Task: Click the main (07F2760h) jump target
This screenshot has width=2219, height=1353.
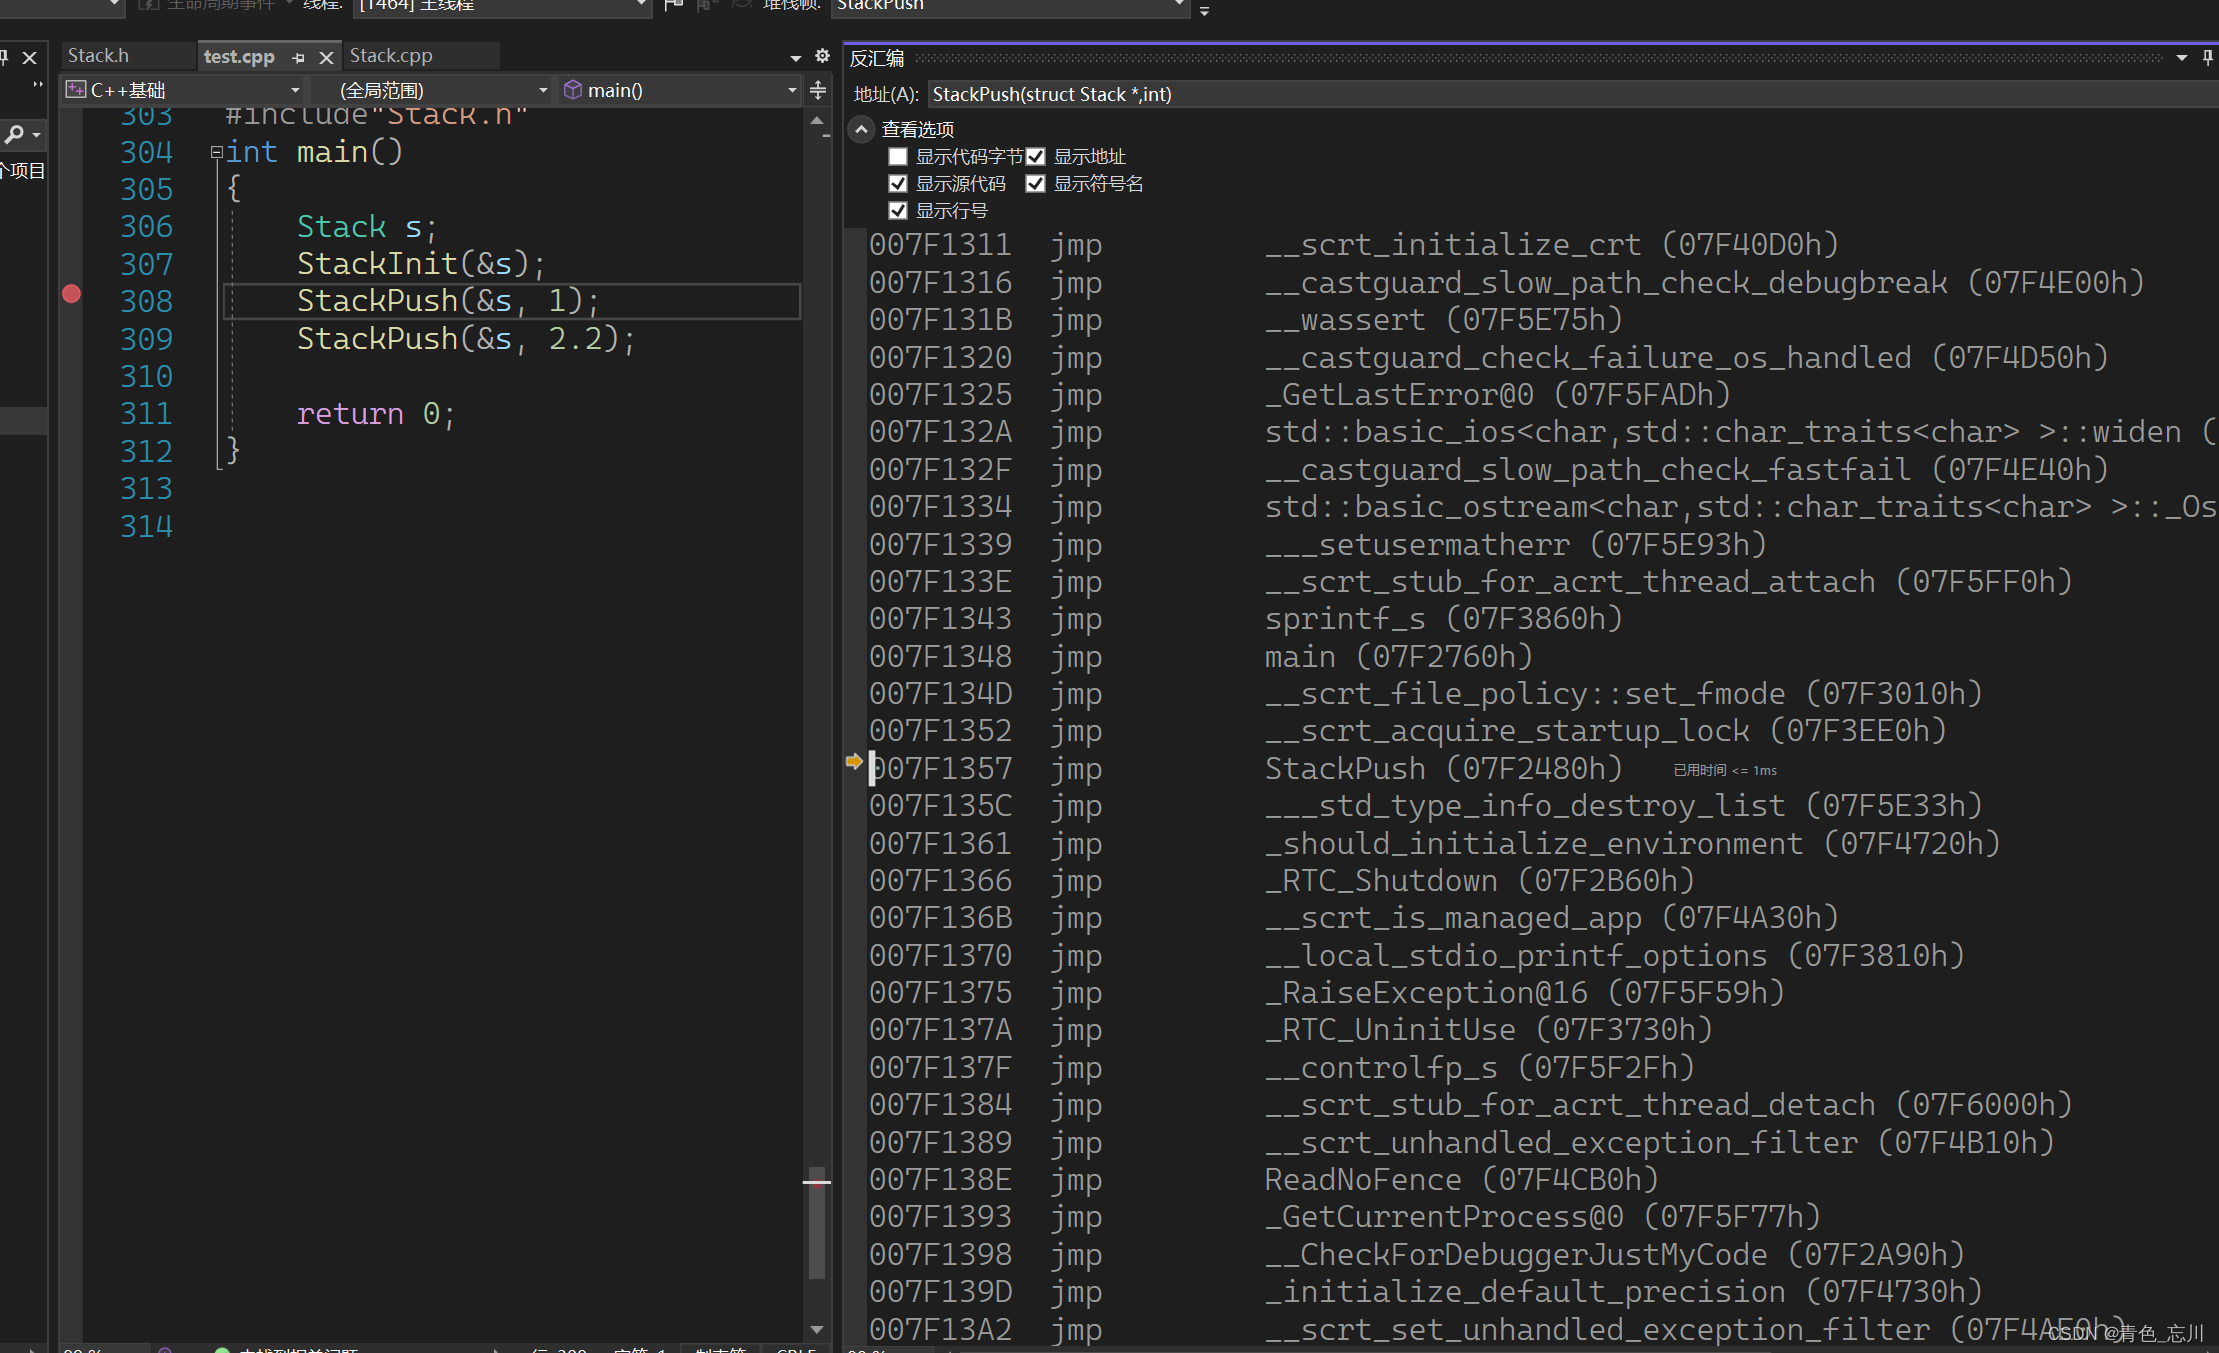Action: click(1398, 657)
